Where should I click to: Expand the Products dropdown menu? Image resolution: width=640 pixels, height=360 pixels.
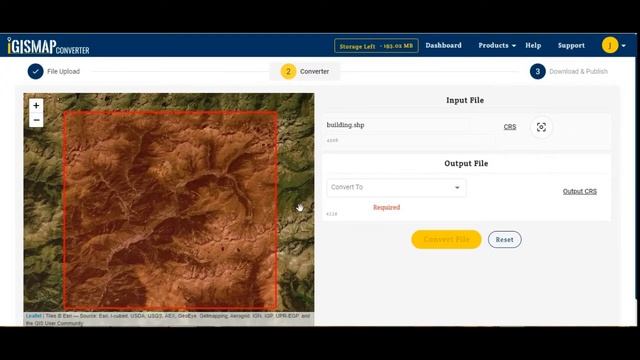(497, 45)
